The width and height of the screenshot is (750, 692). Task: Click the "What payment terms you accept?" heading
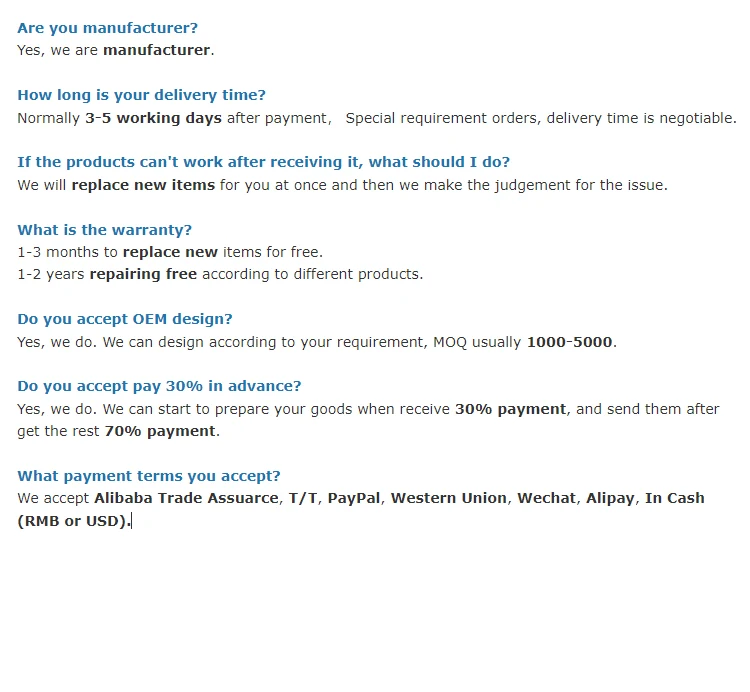coord(148,476)
